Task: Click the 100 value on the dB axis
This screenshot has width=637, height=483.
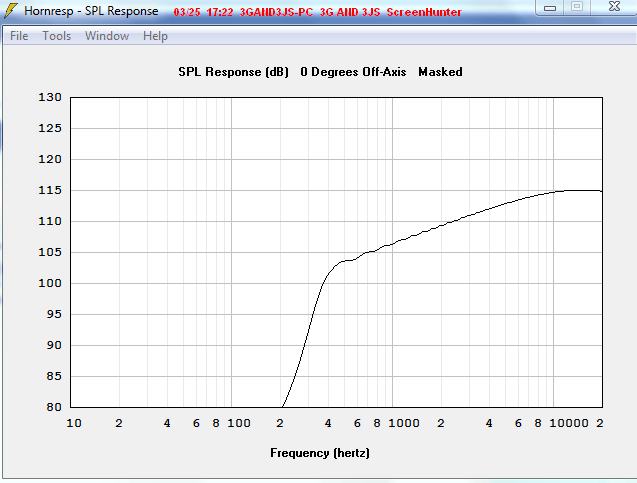Action: pos(50,283)
